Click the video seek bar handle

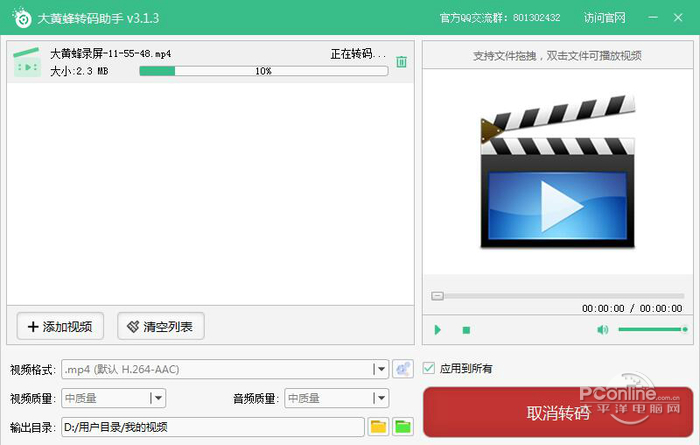pyautogui.click(x=438, y=296)
